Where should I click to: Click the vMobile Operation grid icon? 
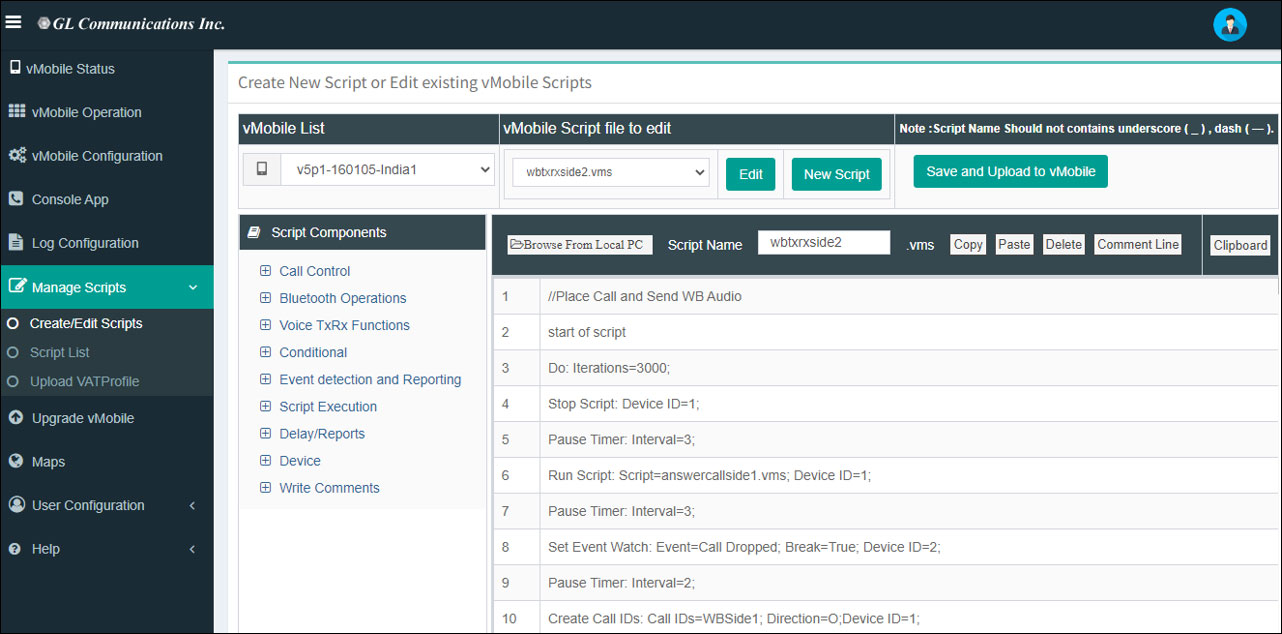[x=17, y=112]
